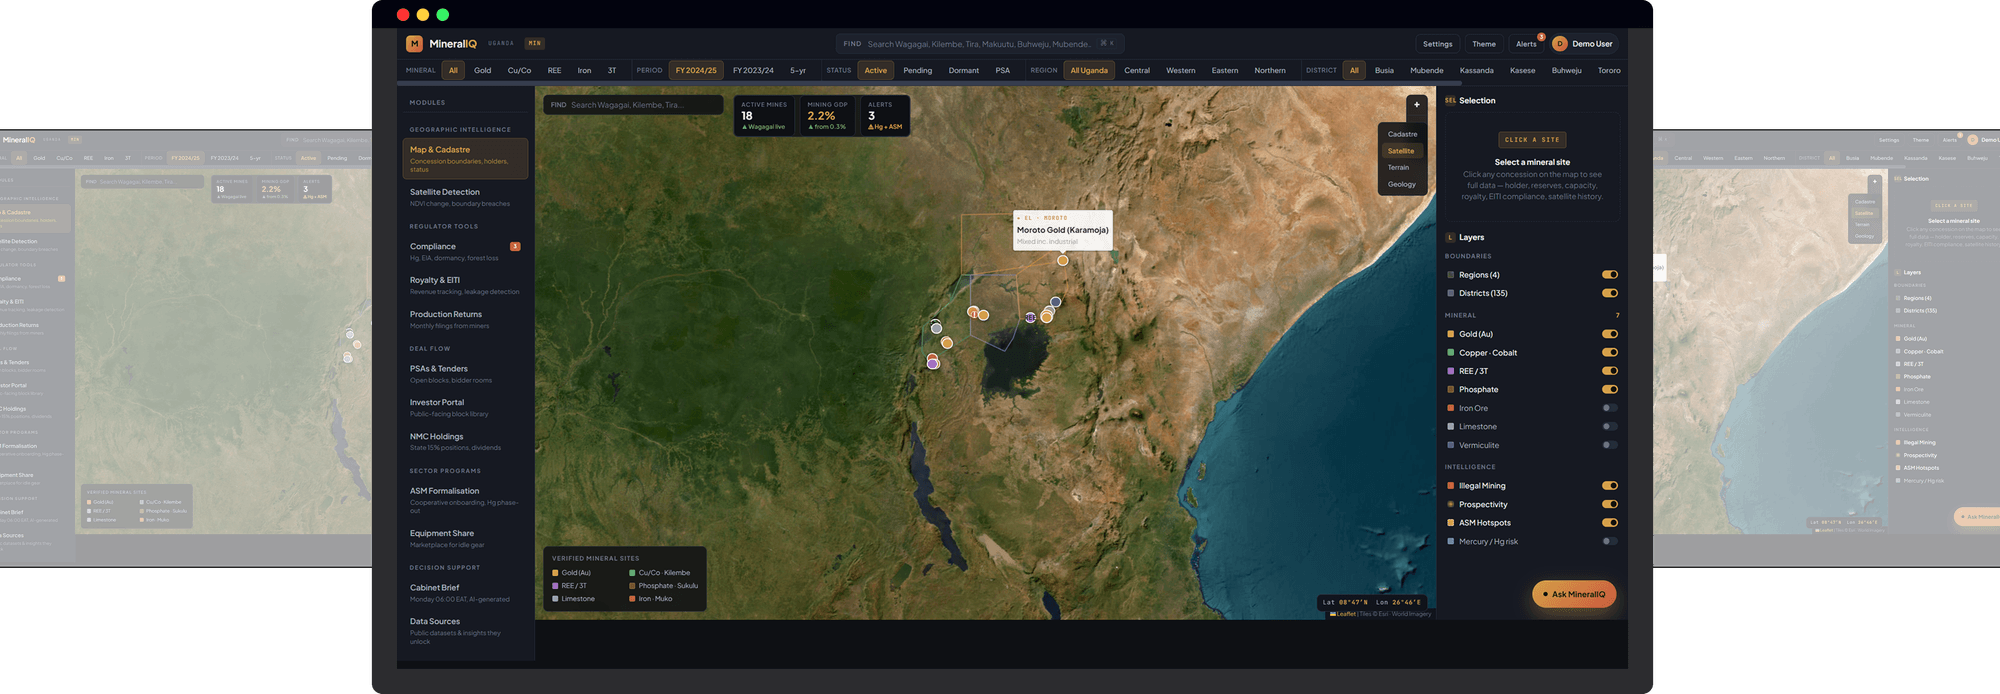Click the Active Mines stat card
Screen dimensions: 2000x694
point(764,115)
